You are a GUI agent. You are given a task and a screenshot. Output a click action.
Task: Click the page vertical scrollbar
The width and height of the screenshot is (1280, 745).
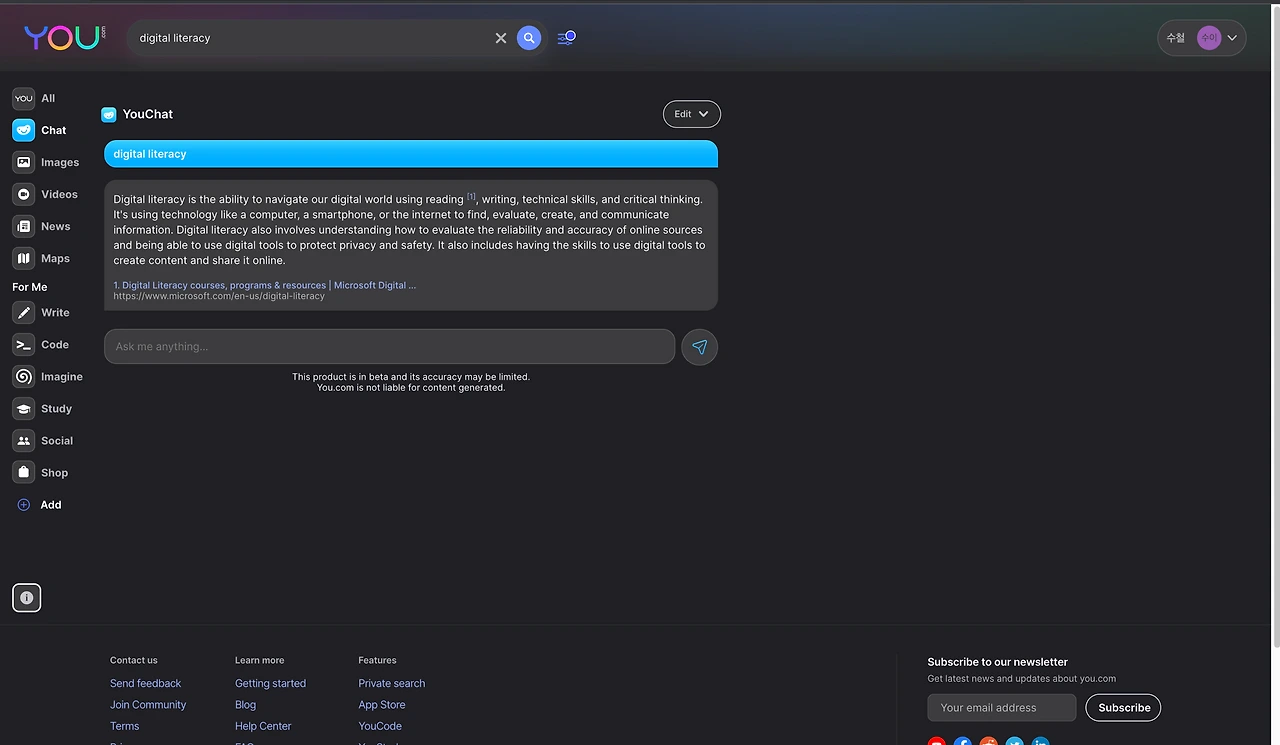(1275, 325)
